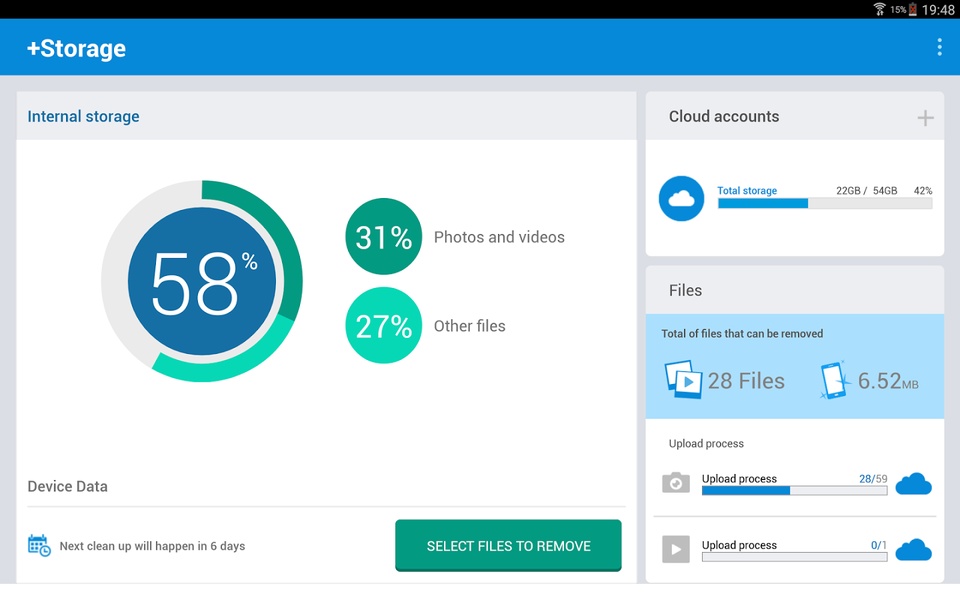The width and height of the screenshot is (960, 600).
Task: Click the removable media files icon
Action: (x=683, y=380)
